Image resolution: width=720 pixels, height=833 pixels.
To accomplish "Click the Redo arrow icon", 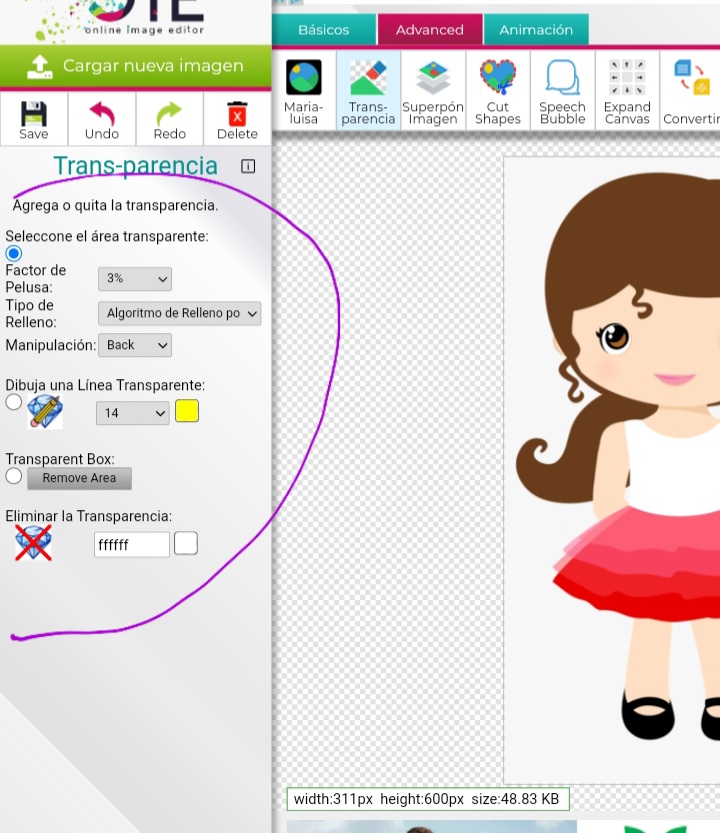I will pyautogui.click(x=169, y=119).
